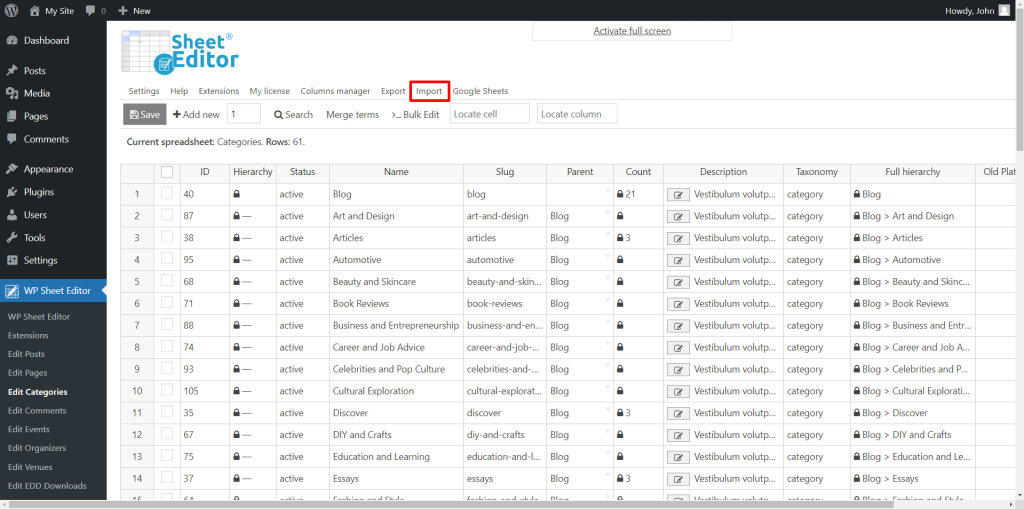Edit description for Discover row

click(x=678, y=413)
